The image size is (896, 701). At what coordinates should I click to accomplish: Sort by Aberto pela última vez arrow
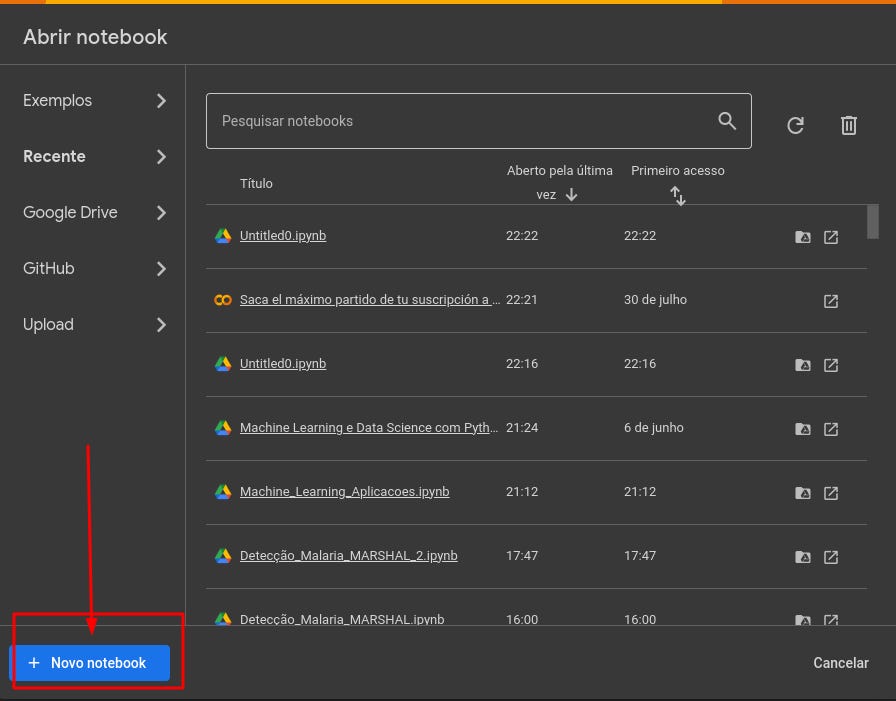(571, 195)
